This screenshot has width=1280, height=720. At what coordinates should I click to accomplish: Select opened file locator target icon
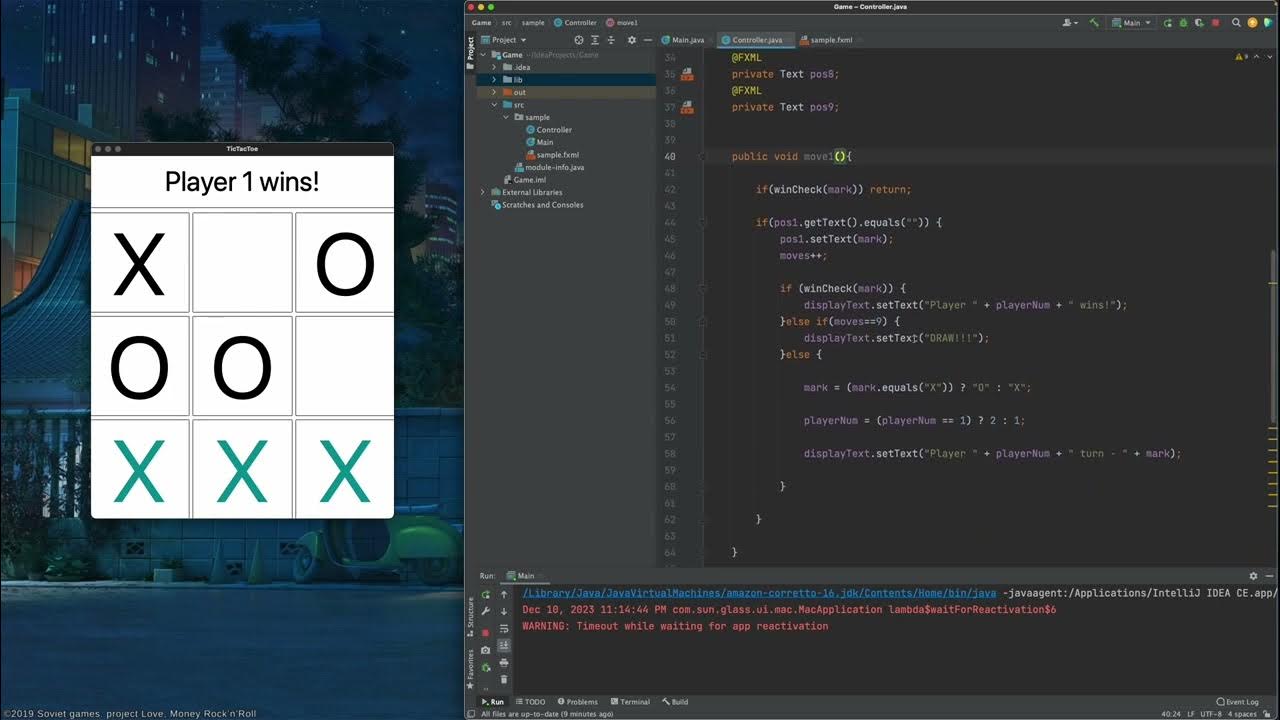coord(578,40)
